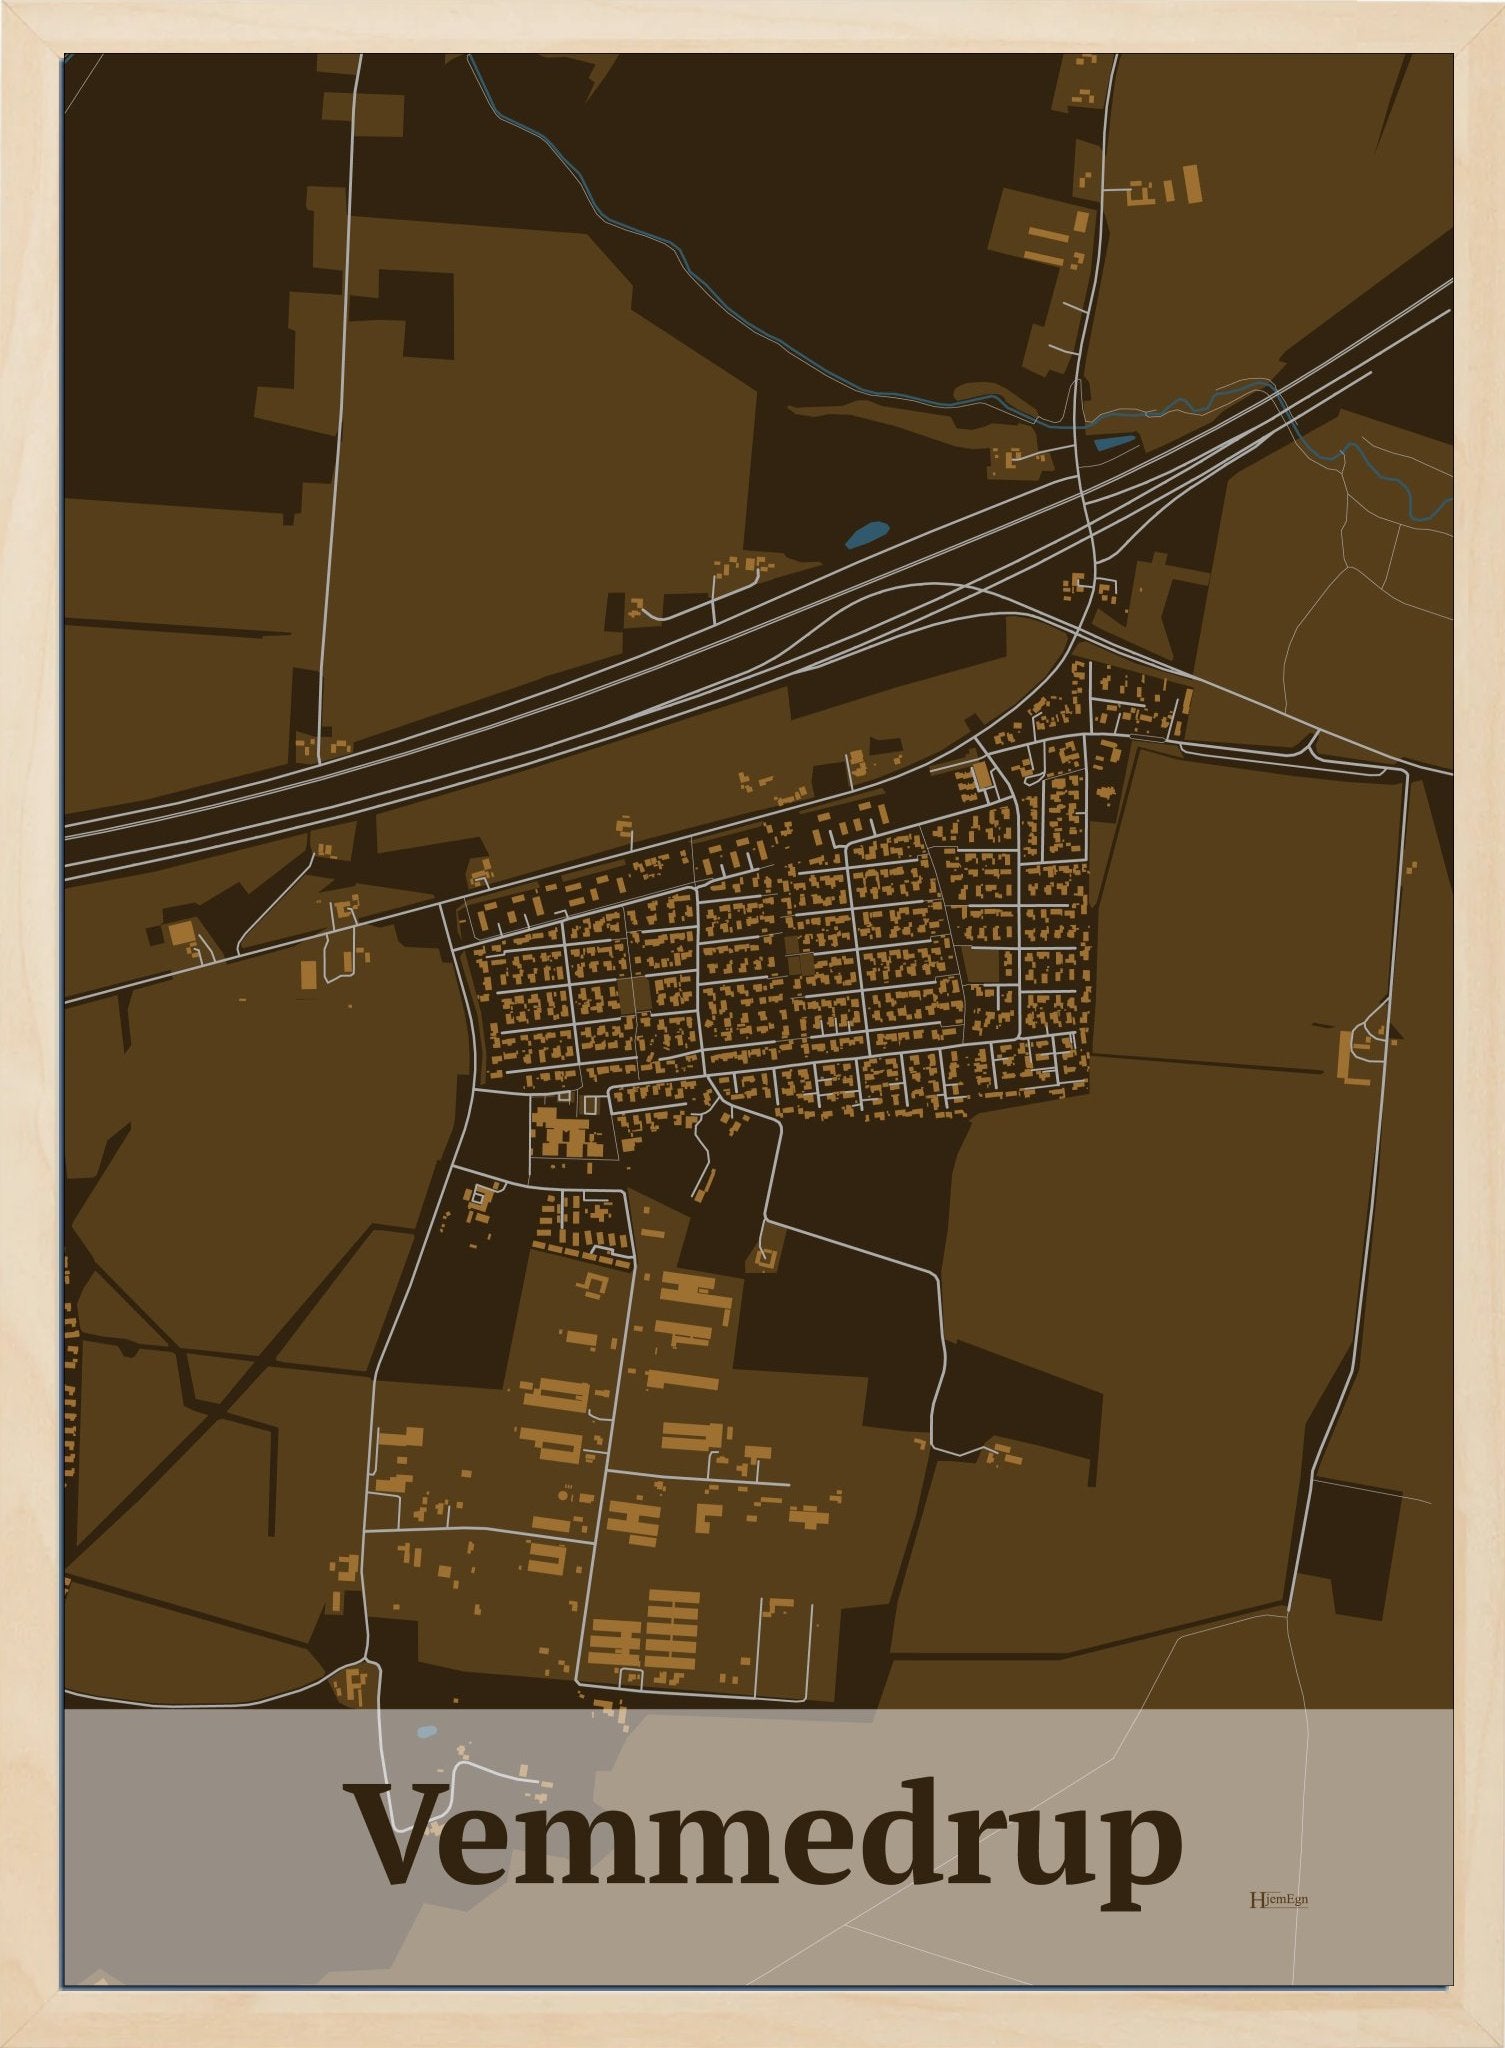Image resolution: width=1505 pixels, height=2048 pixels.
Task: Select the square courtyard building southwest of the school
Action: click(x=479, y=1197)
